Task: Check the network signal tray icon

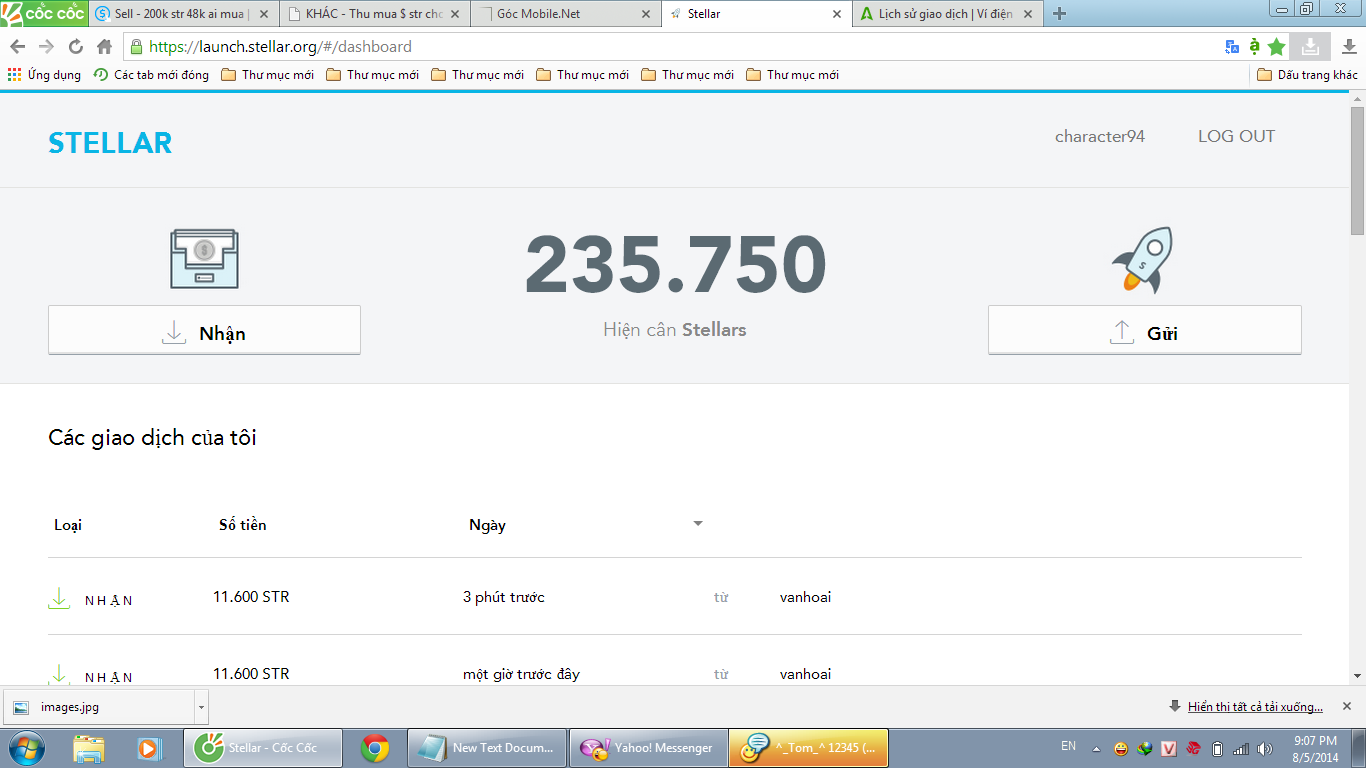Action: click(1241, 748)
